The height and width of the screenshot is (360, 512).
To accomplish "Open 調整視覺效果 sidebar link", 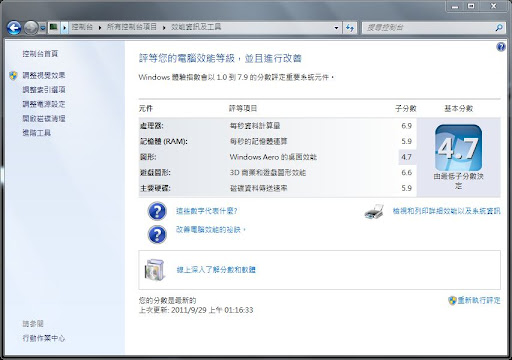I will [44, 75].
